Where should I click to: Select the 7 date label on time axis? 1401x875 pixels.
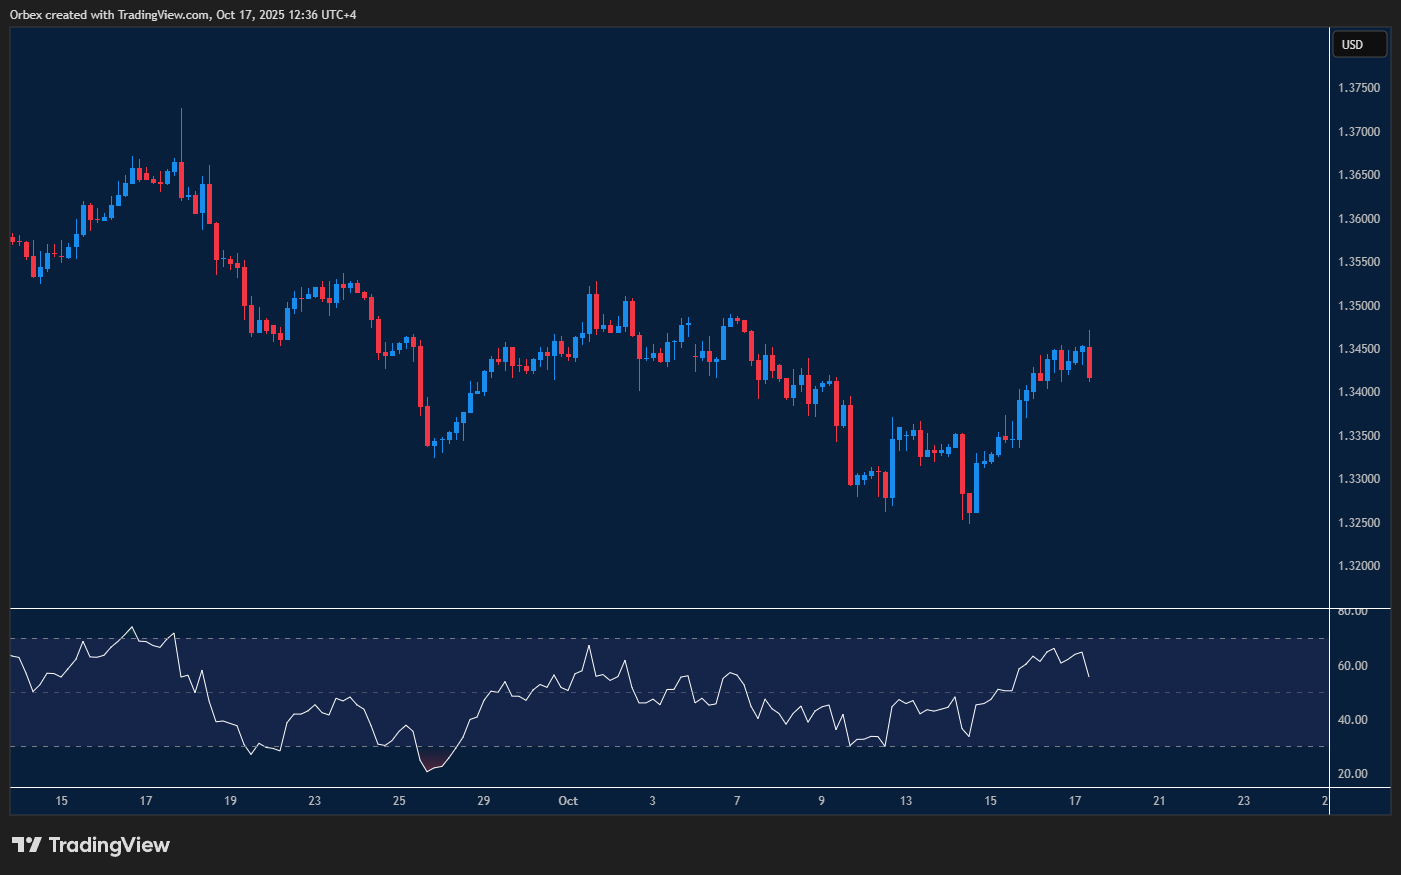(737, 801)
